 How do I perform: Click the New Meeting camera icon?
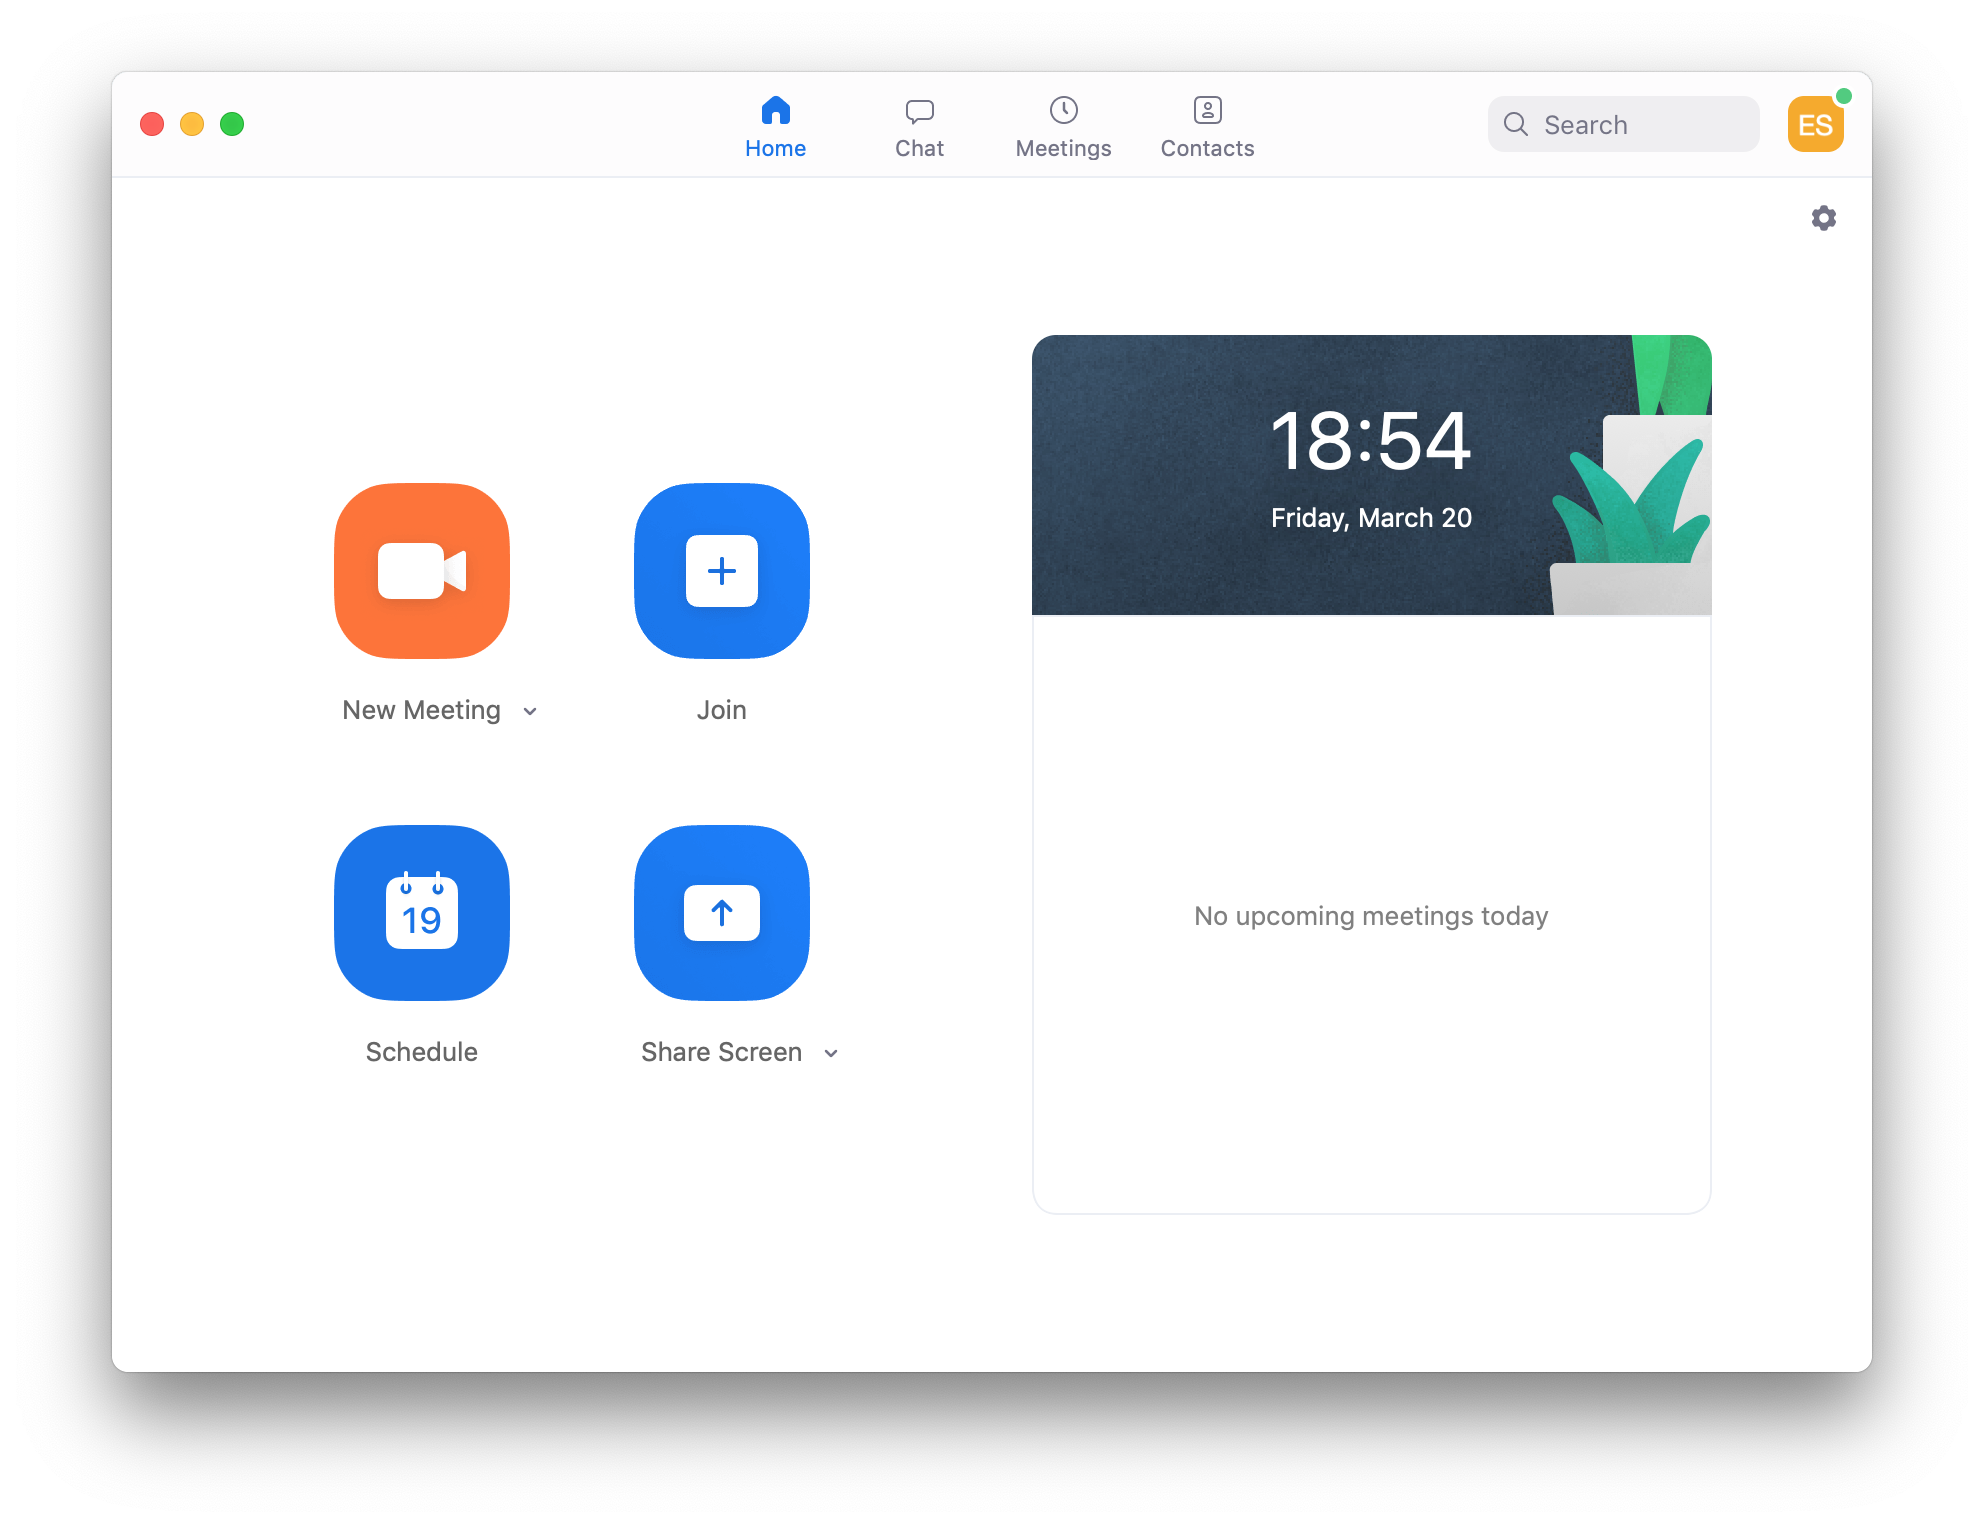coord(421,572)
